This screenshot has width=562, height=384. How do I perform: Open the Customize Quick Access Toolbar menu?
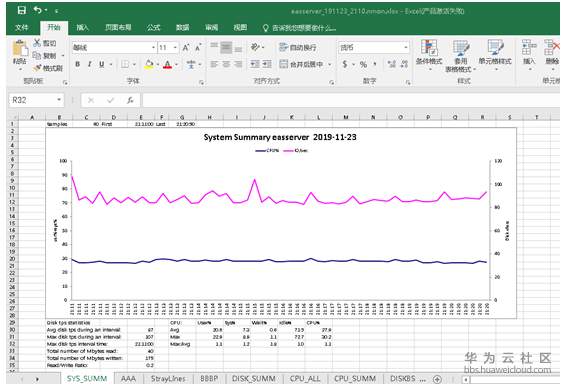coord(56,11)
